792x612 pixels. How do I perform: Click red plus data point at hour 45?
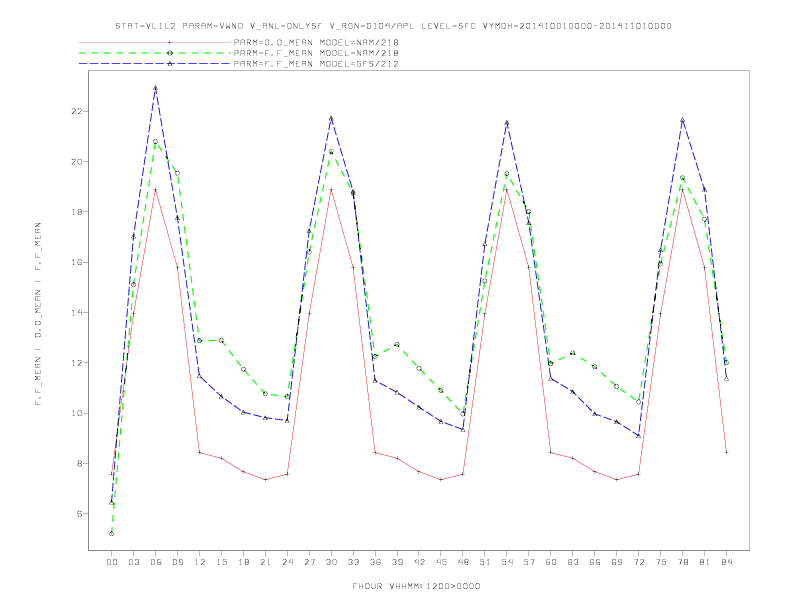tap(441, 479)
